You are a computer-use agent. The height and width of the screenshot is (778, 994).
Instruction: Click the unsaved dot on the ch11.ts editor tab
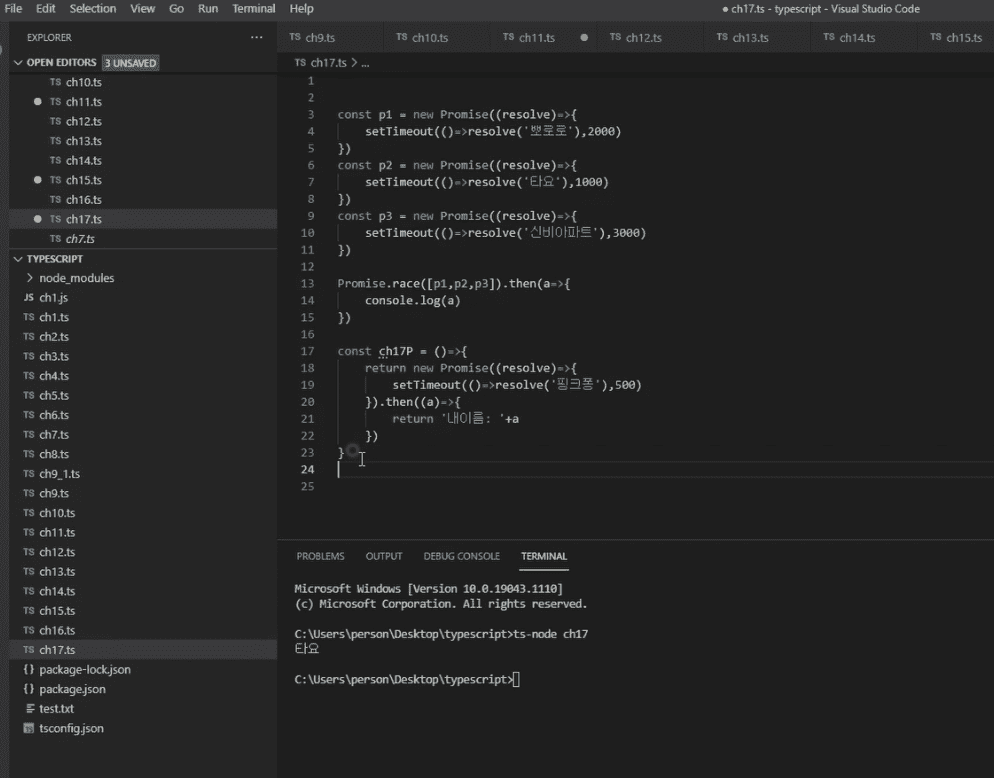pos(584,37)
